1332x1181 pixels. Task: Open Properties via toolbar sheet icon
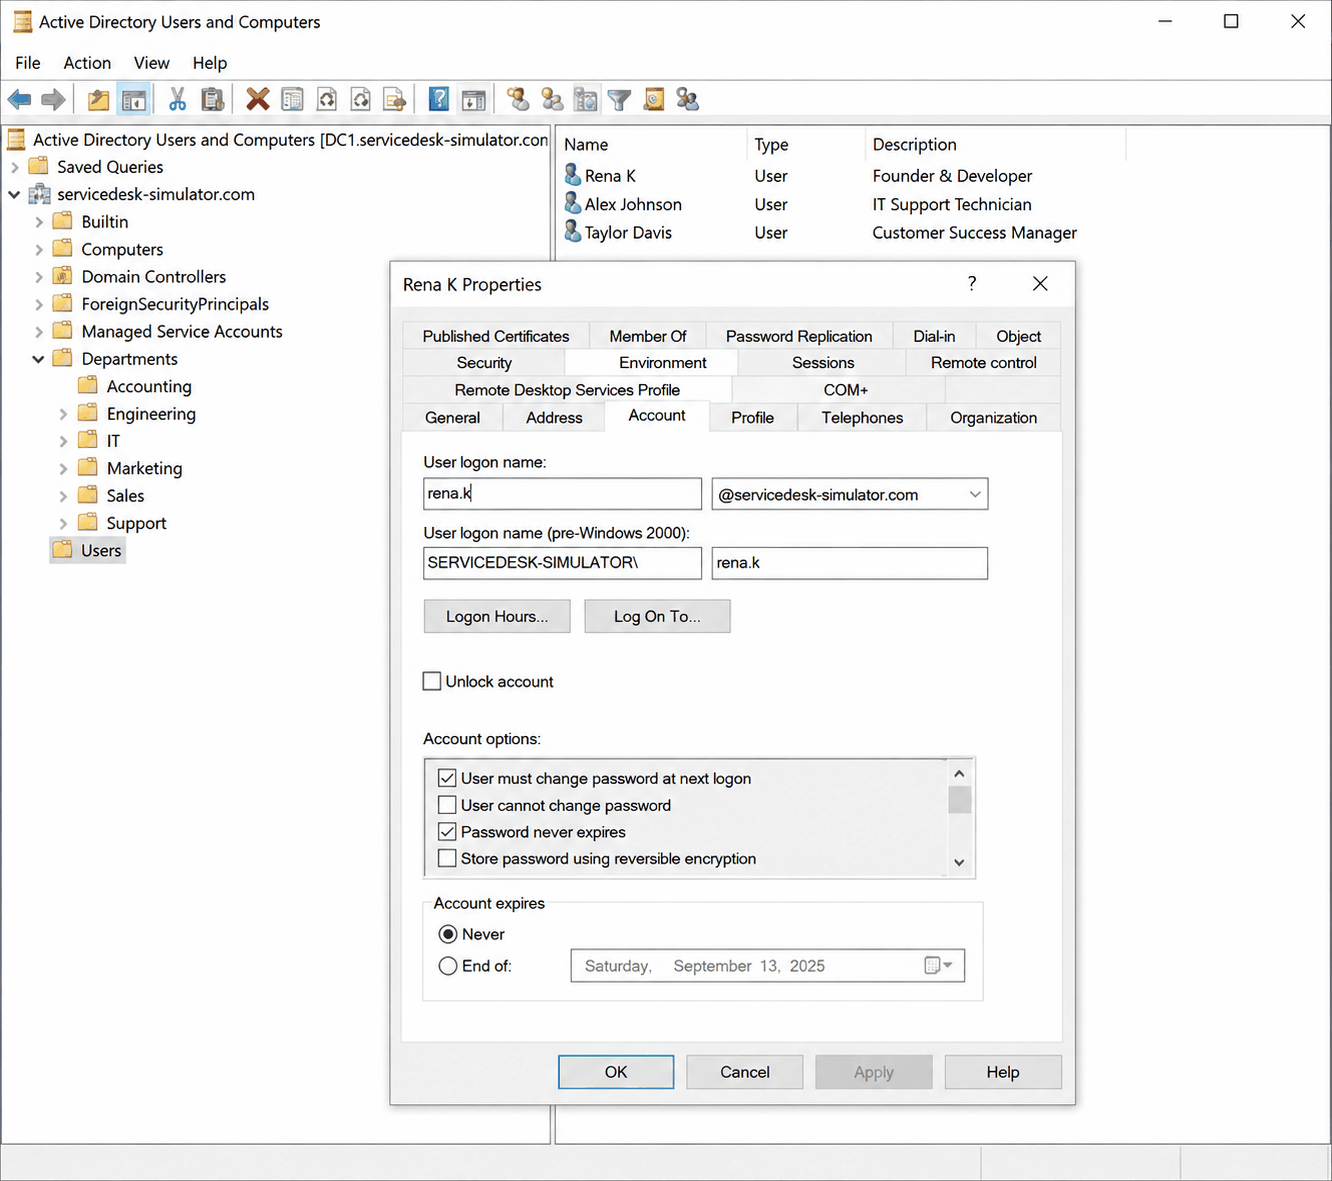[292, 99]
